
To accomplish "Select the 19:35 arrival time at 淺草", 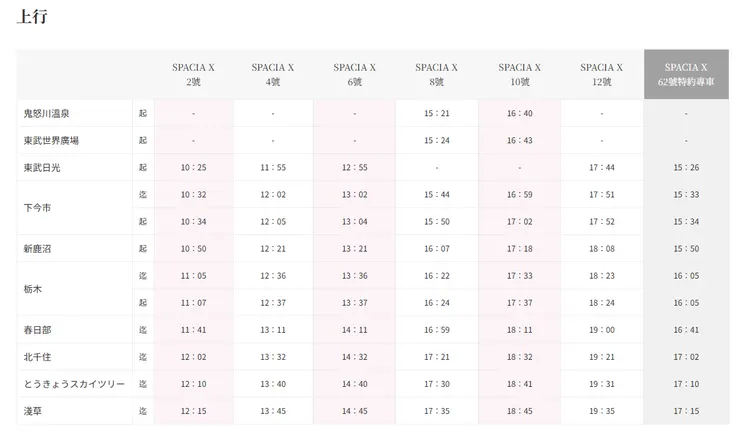I will (x=601, y=410).
